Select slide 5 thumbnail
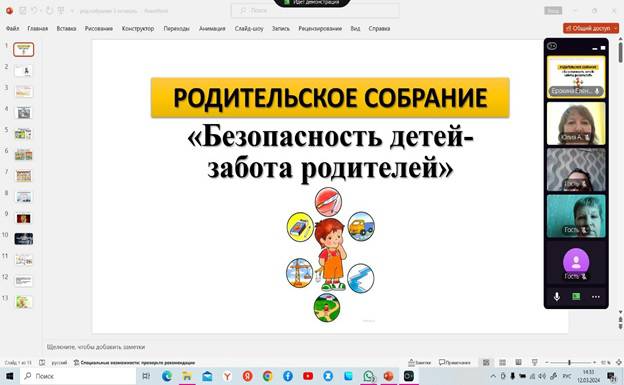The height and width of the screenshot is (385, 624). [x=23, y=134]
